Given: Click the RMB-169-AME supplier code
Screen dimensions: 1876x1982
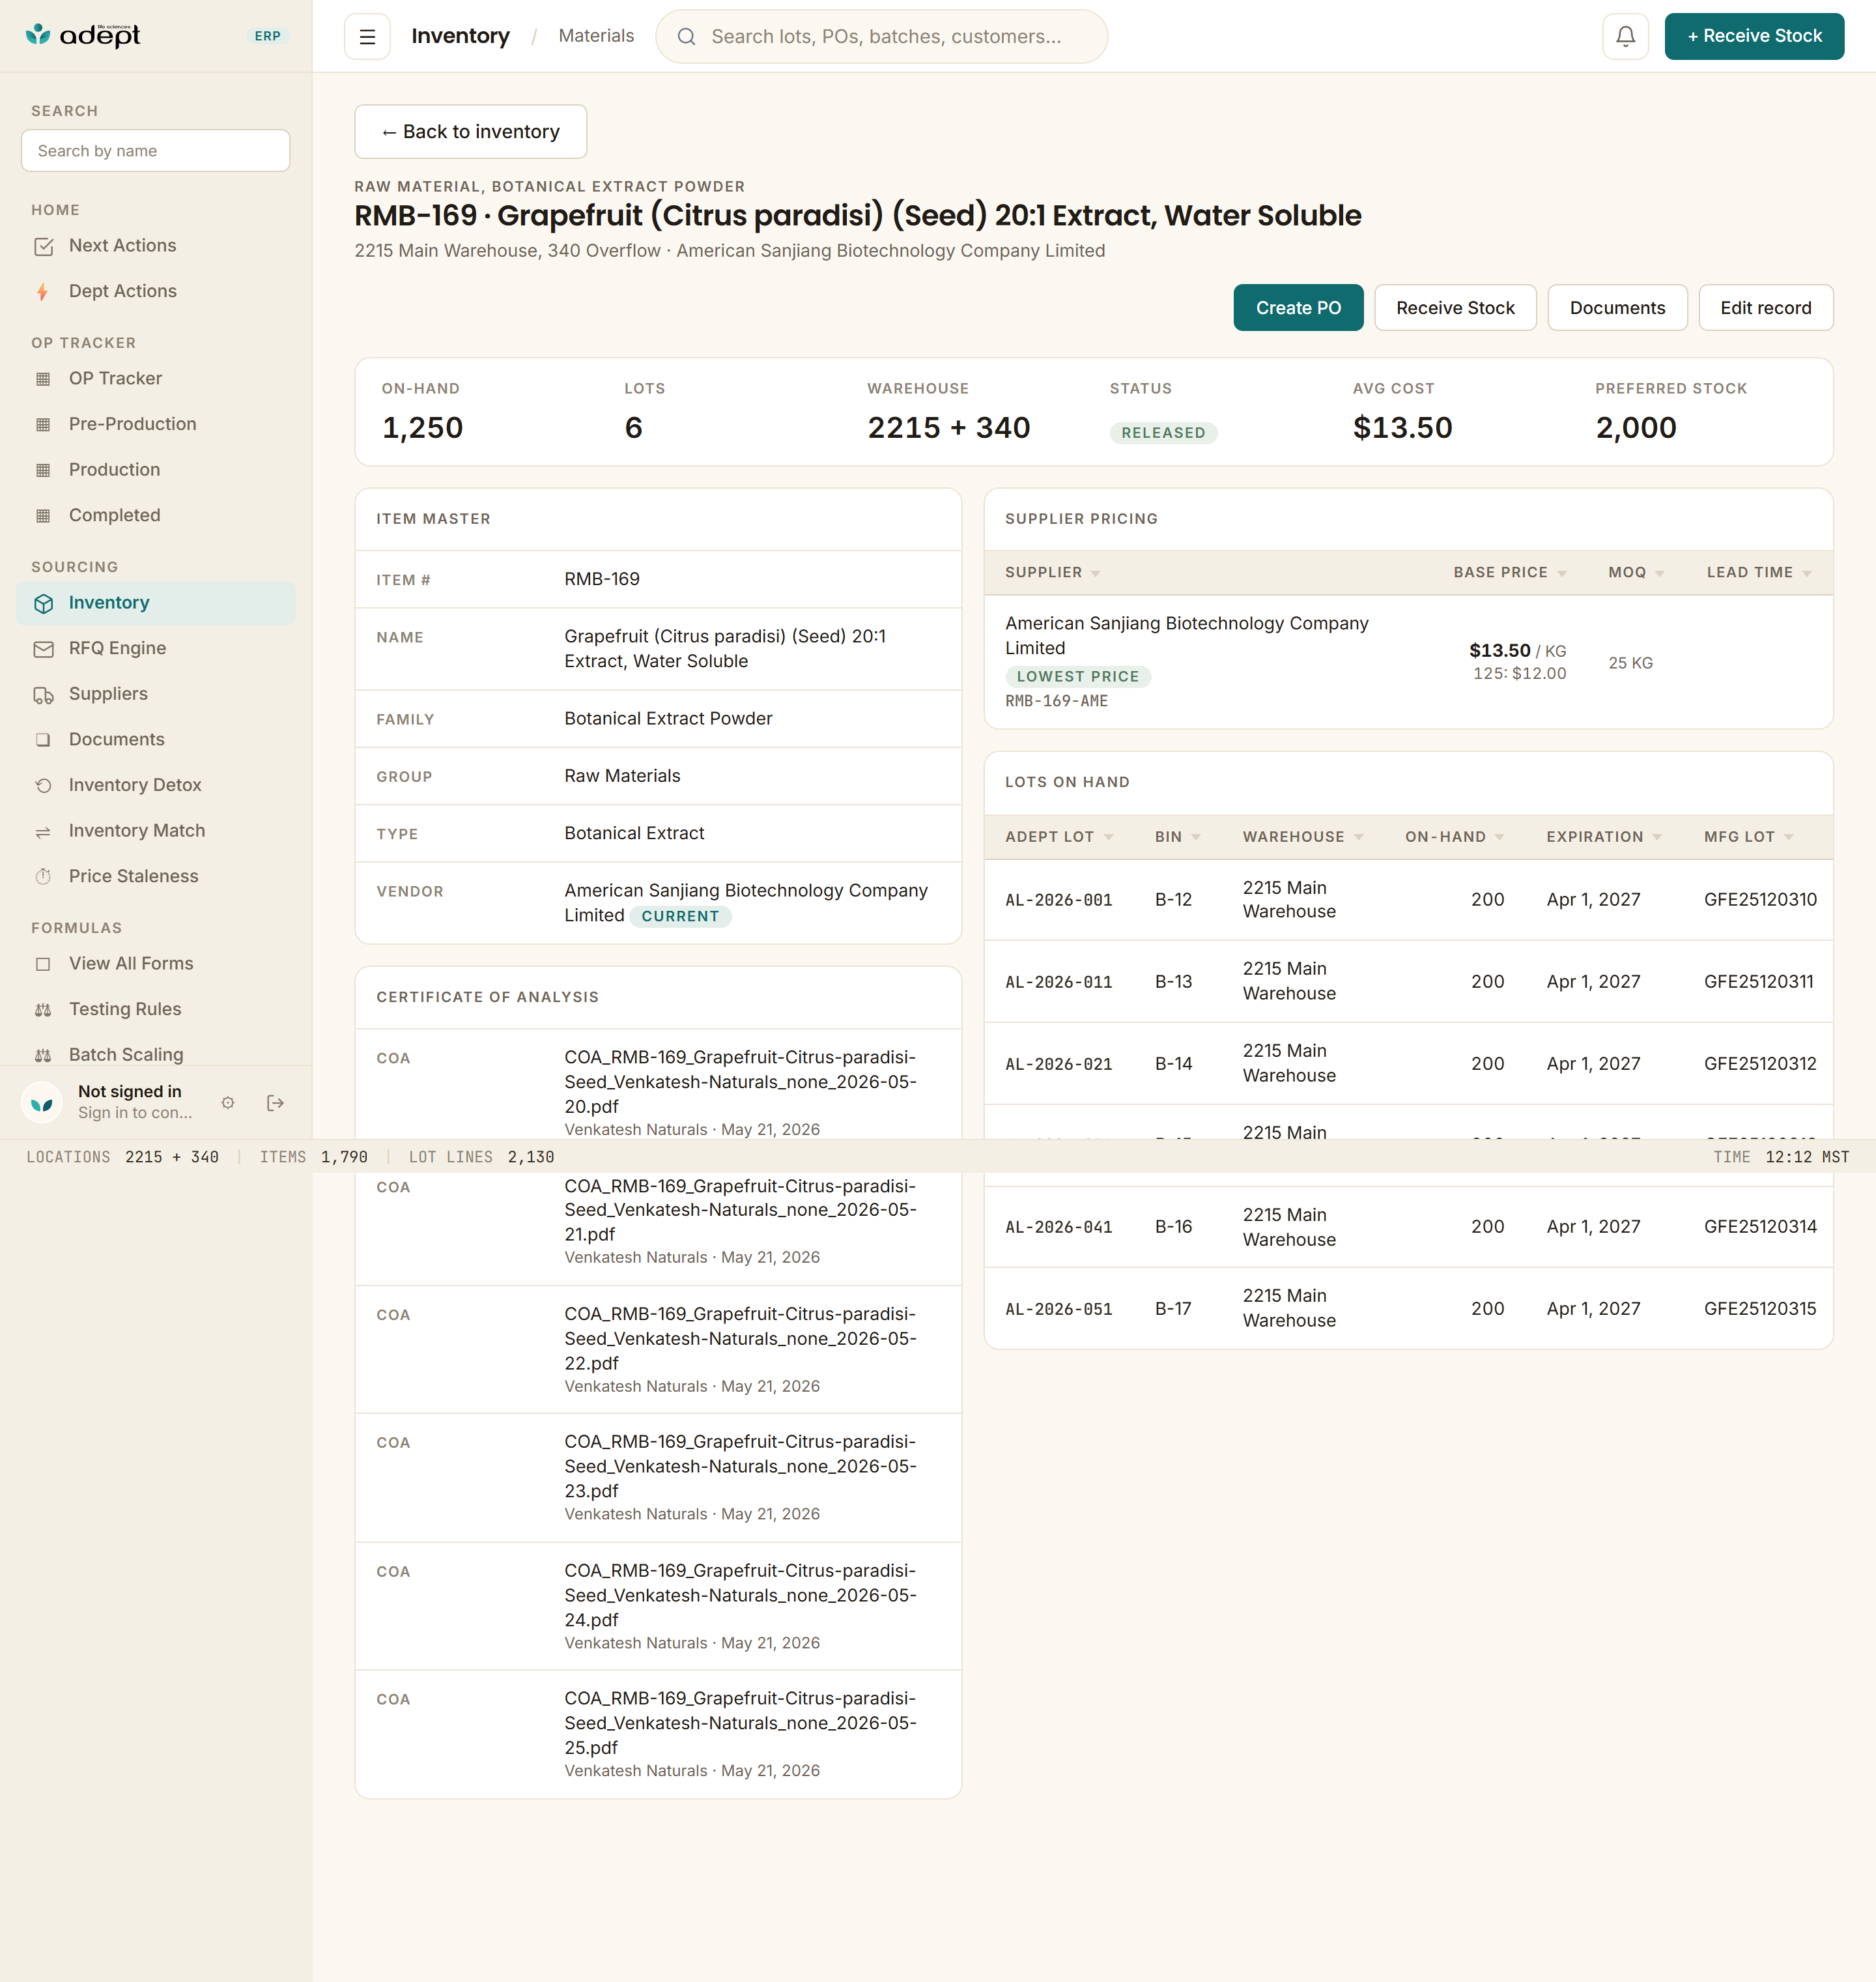Looking at the screenshot, I should [x=1056, y=701].
